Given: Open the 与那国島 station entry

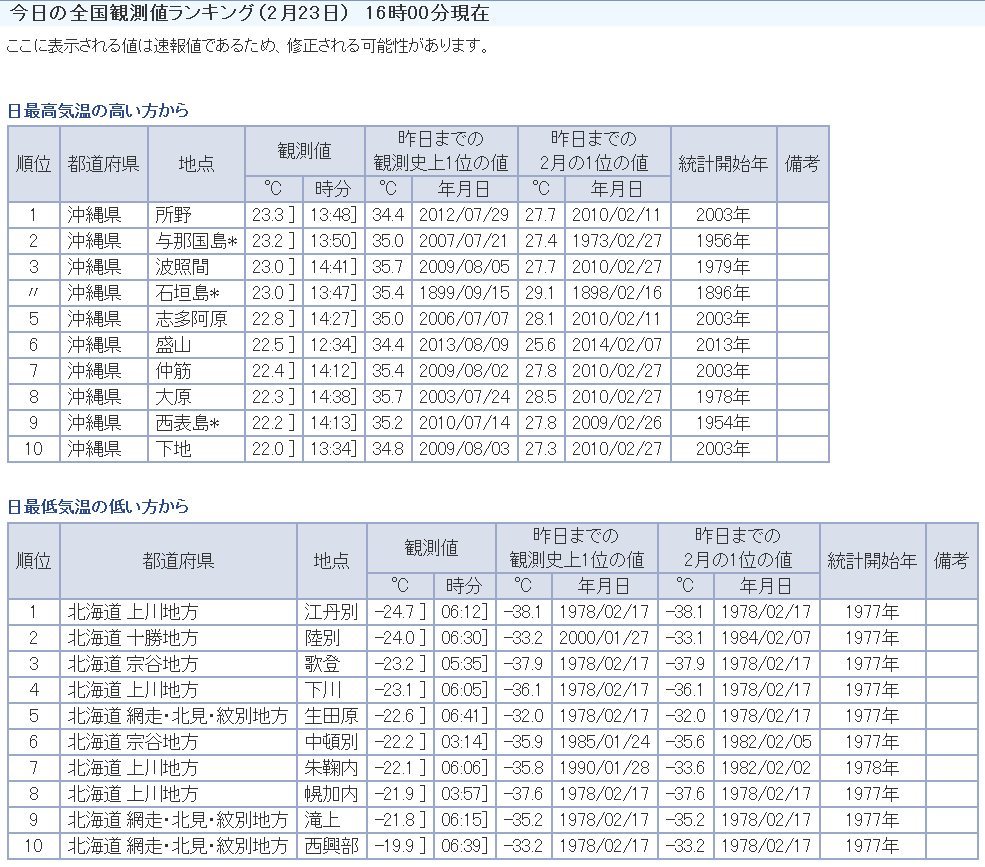Looking at the screenshot, I should pyautogui.click(x=194, y=241).
